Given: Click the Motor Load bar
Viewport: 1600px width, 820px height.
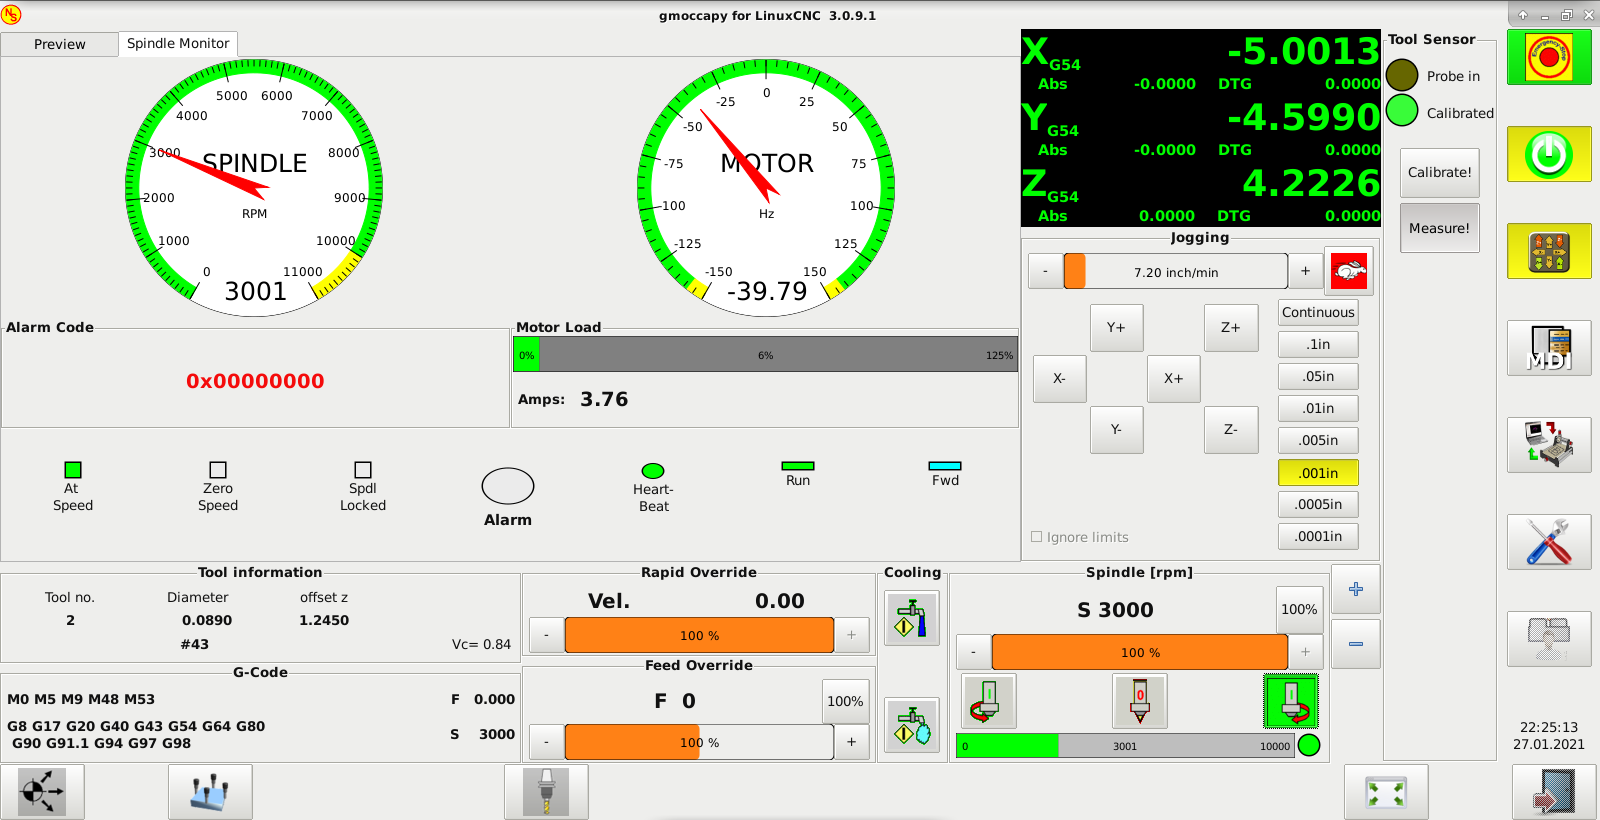Looking at the screenshot, I should point(765,355).
